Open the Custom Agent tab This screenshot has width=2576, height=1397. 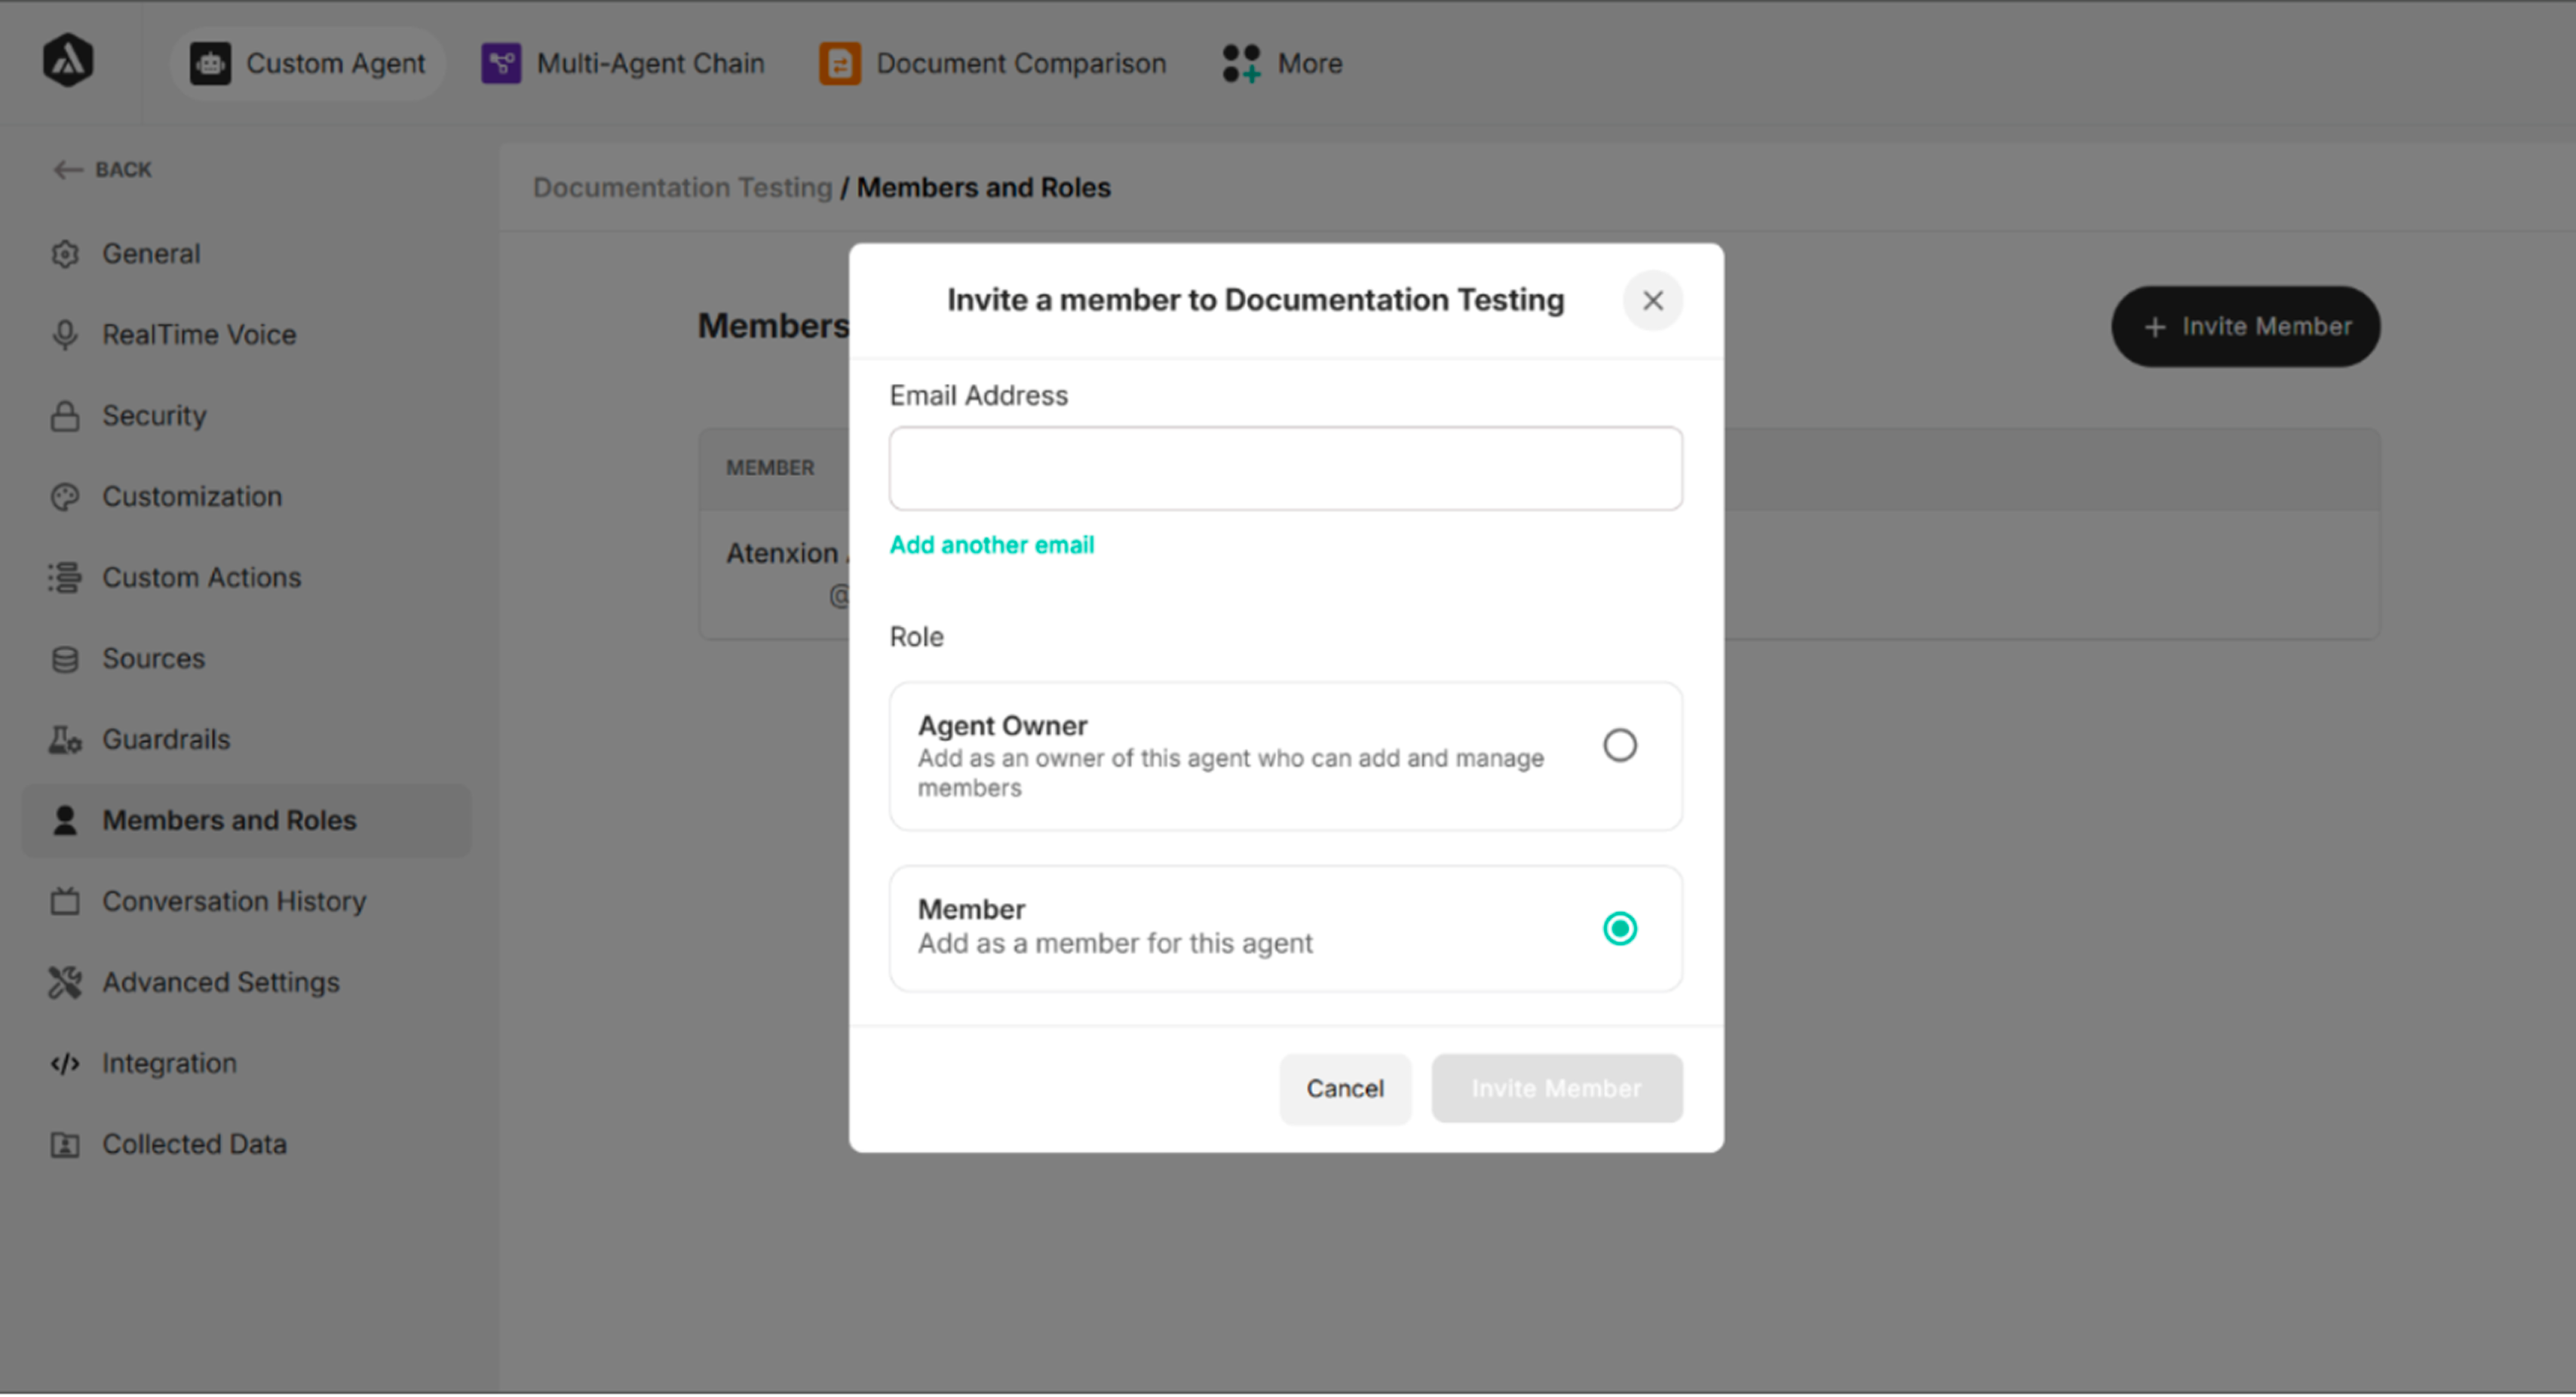click(308, 63)
